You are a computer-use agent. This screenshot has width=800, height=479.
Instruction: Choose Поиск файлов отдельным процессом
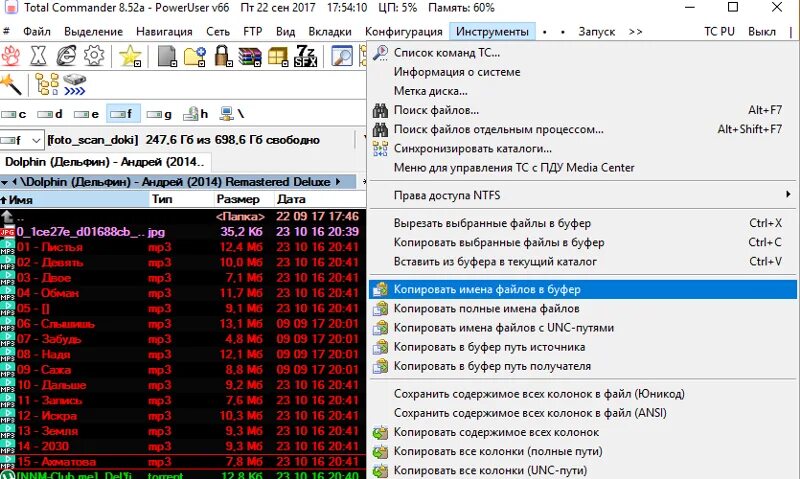click(582, 129)
